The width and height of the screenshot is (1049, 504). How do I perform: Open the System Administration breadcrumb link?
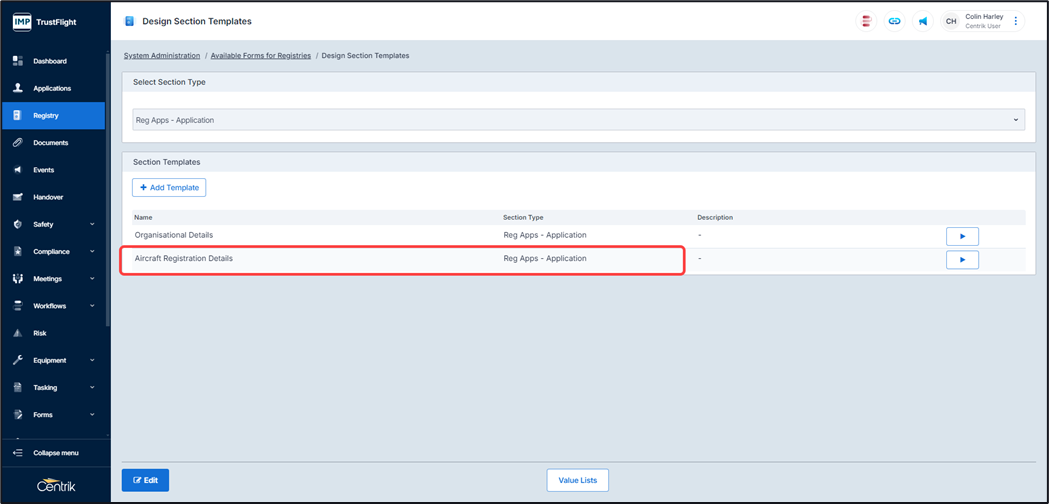point(162,56)
